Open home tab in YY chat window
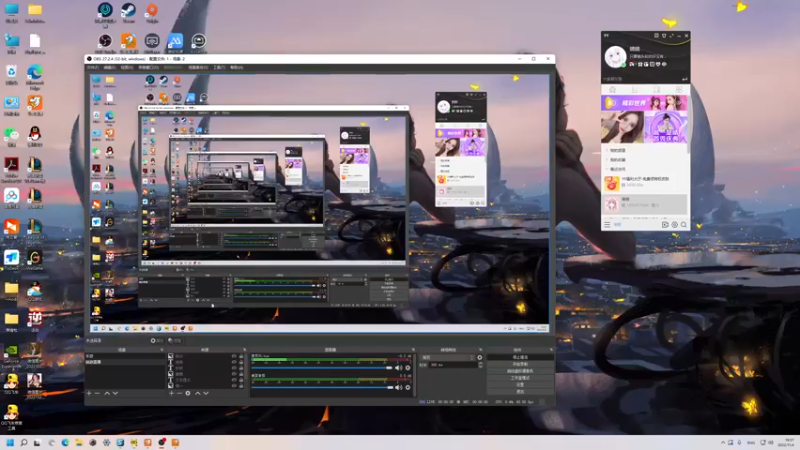 pyautogui.click(x=612, y=90)
